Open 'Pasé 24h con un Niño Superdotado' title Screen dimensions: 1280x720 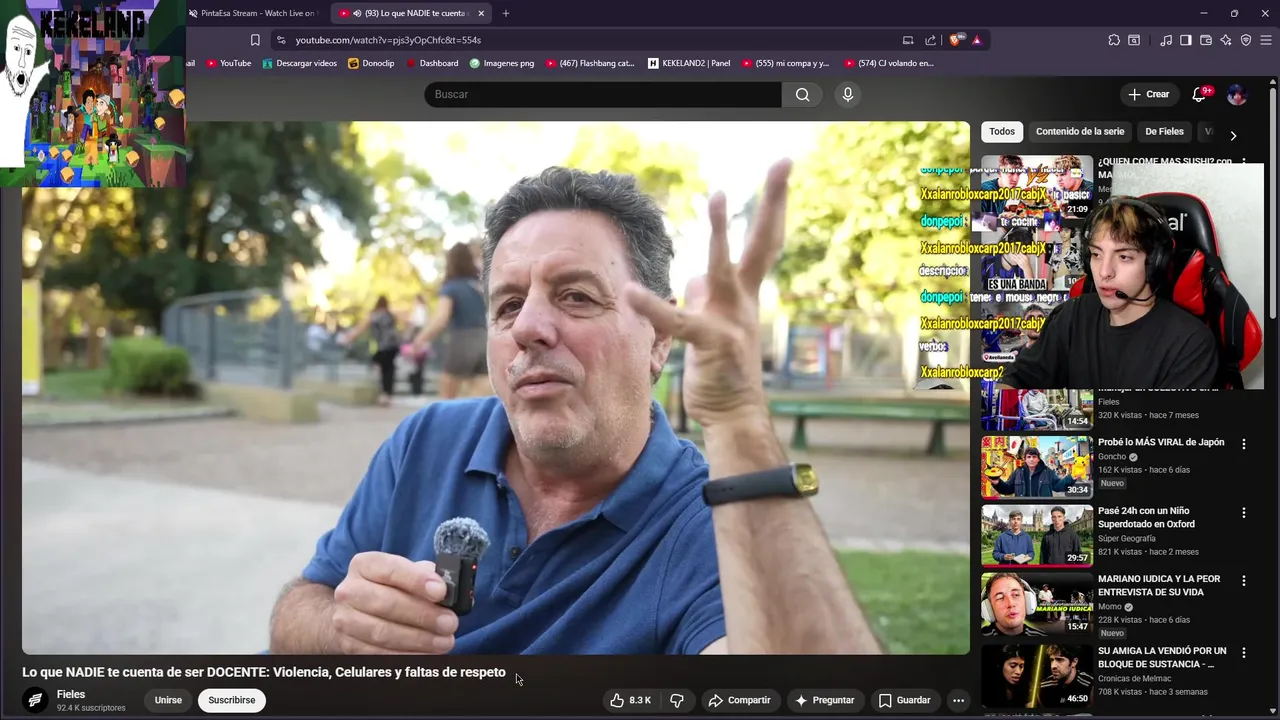1146,517
